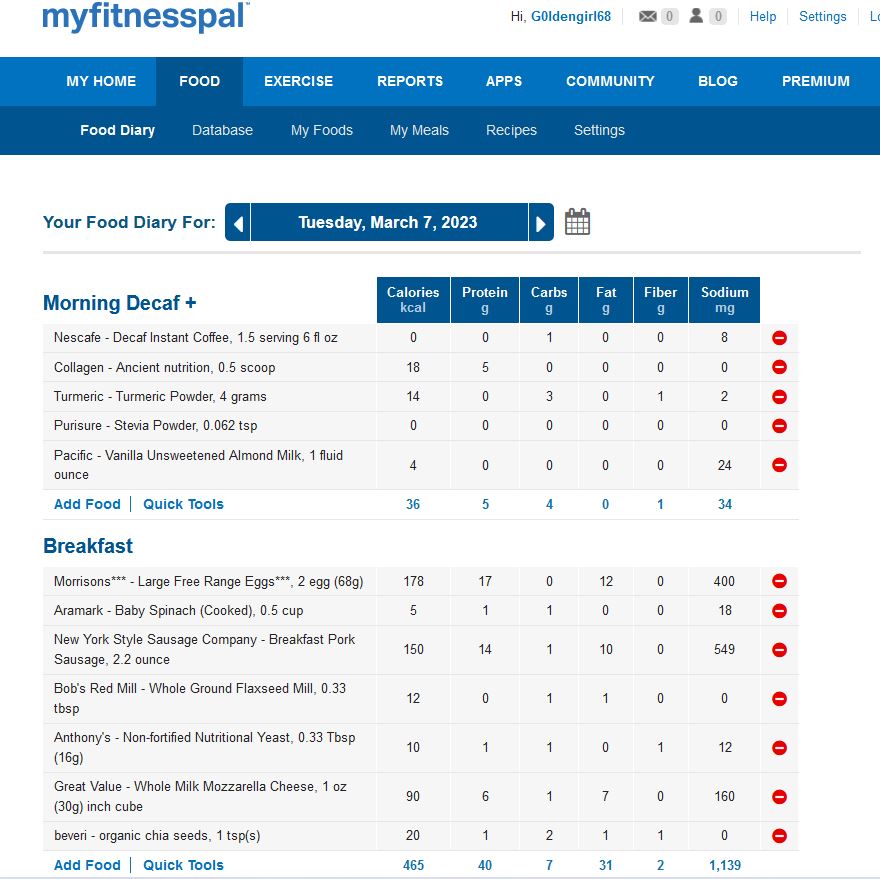Click Breakfast total sodium 1,139
This screenshot has height=879, width=880.
[725, 865]
